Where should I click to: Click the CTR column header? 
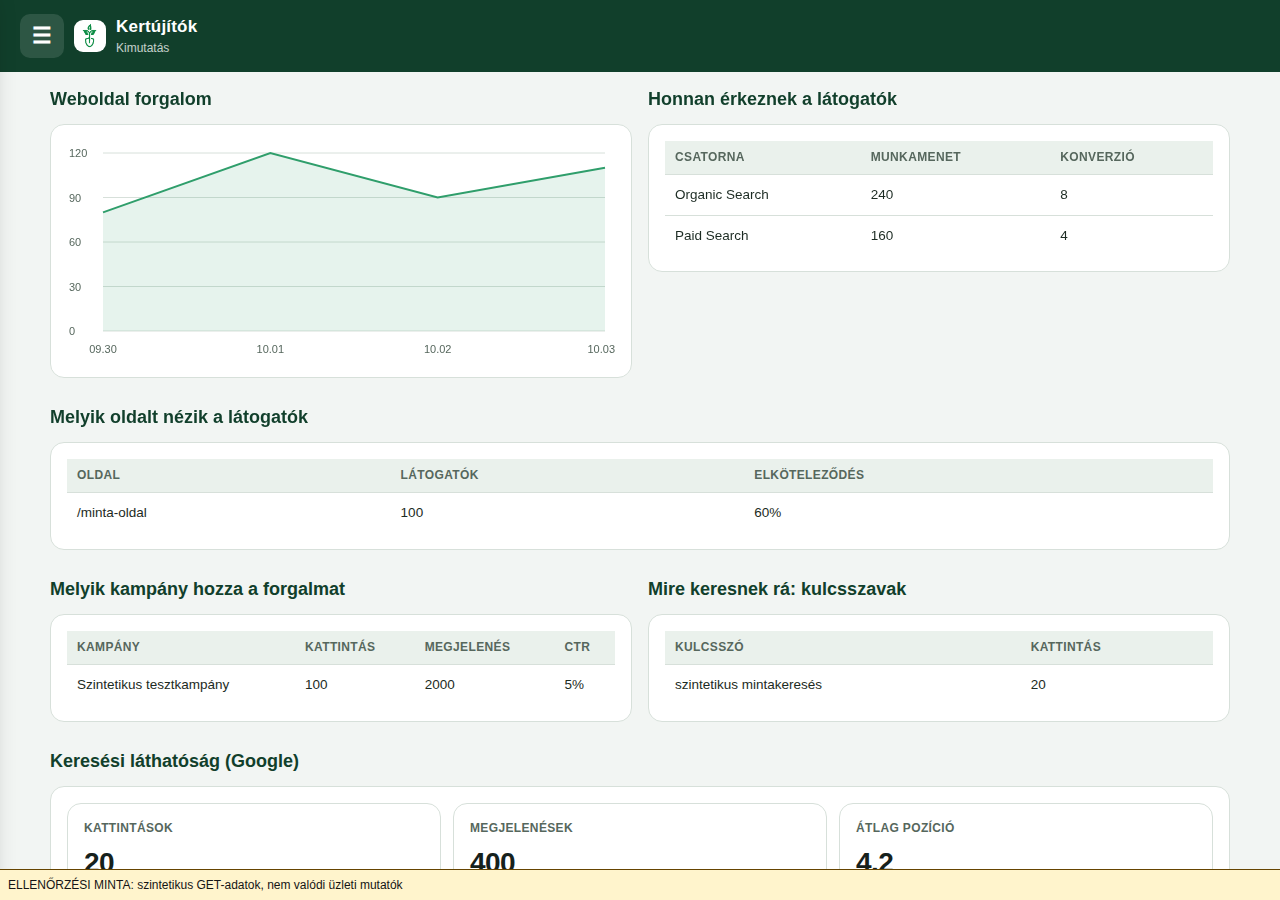coord(577,647)
